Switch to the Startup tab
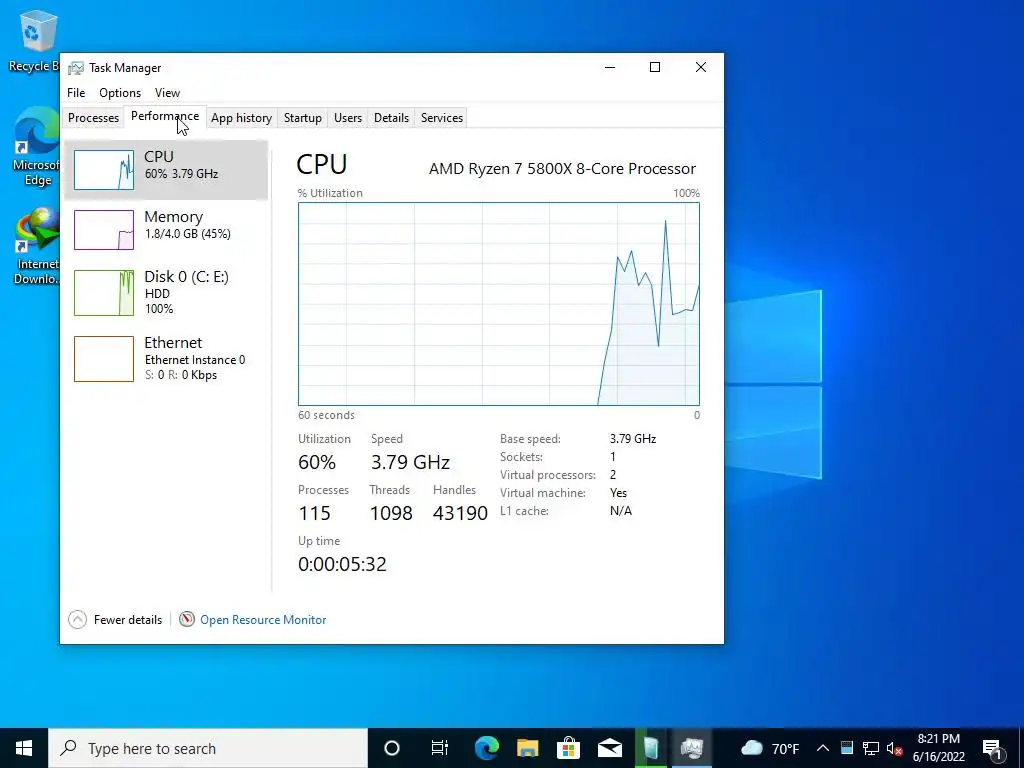1024x768 pixels. [302, 118]
